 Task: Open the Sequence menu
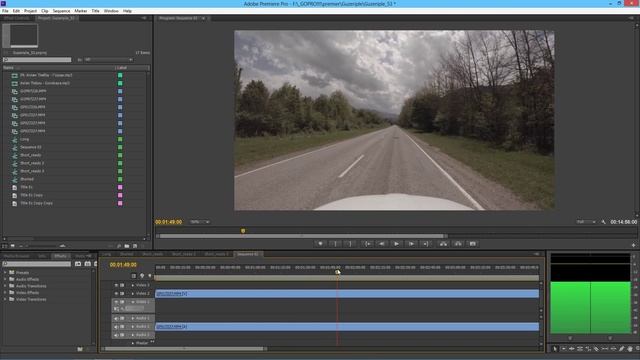(x=61, y=11)
